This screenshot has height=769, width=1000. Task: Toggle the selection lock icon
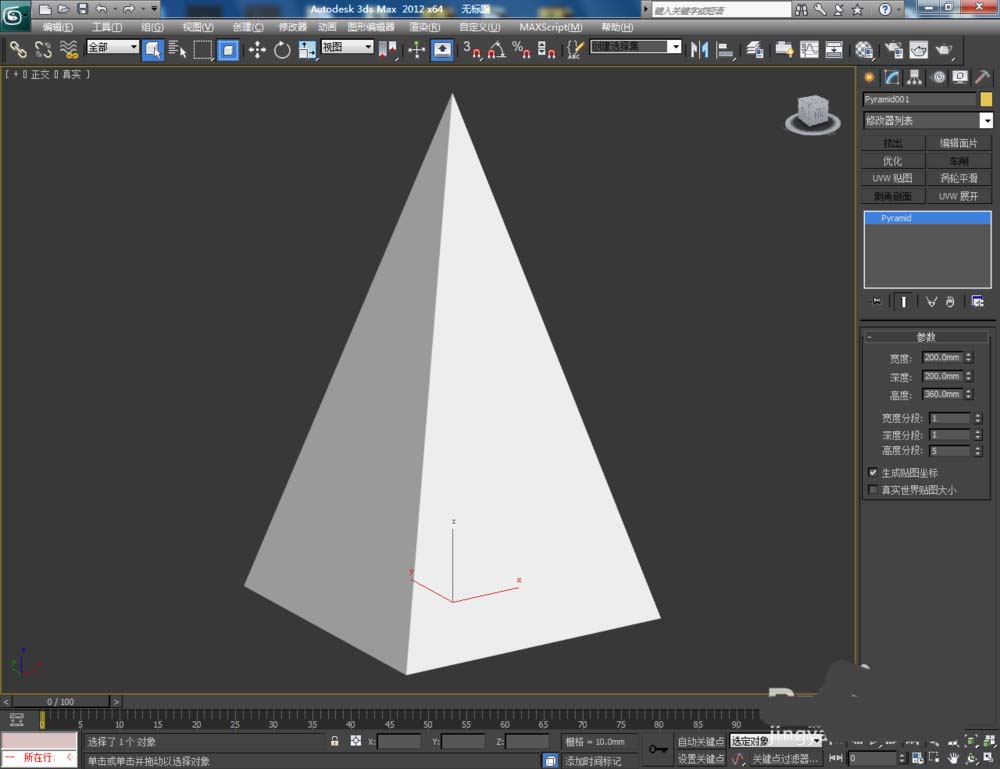(x=335, y=741)
